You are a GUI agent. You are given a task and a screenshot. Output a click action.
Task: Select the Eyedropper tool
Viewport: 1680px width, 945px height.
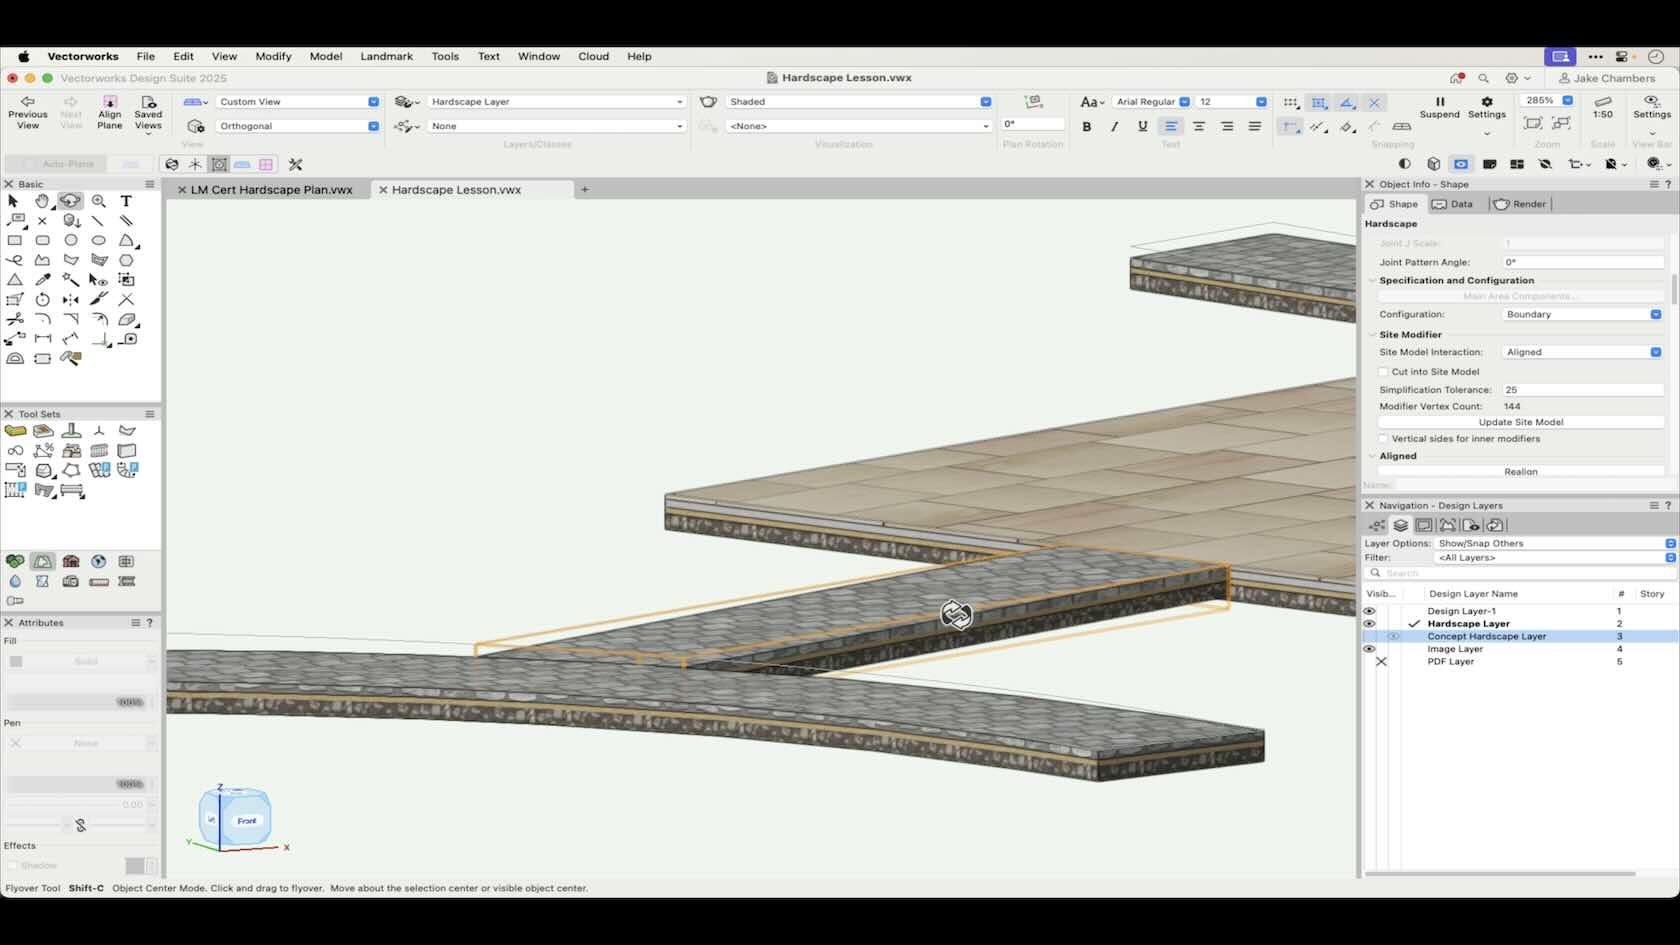pos(43,280)
